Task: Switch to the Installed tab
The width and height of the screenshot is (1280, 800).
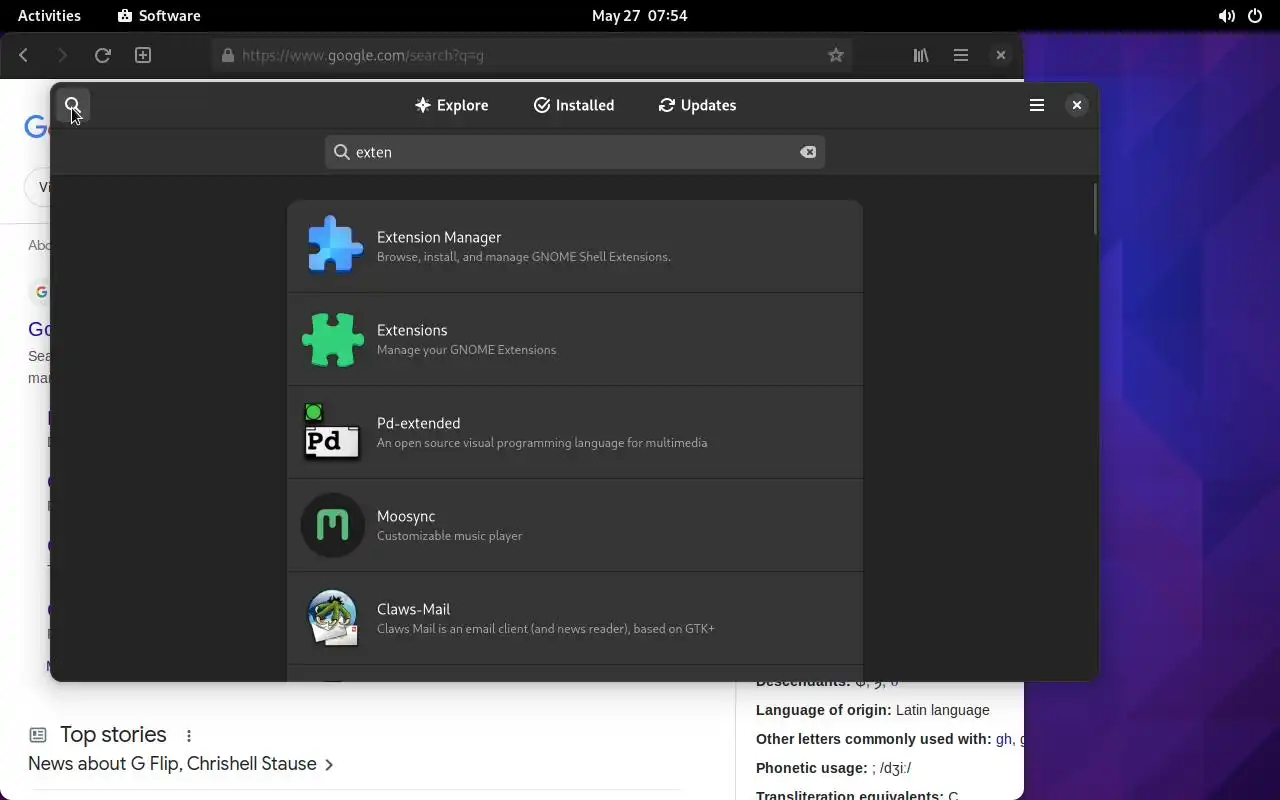Action: [574, 105]
